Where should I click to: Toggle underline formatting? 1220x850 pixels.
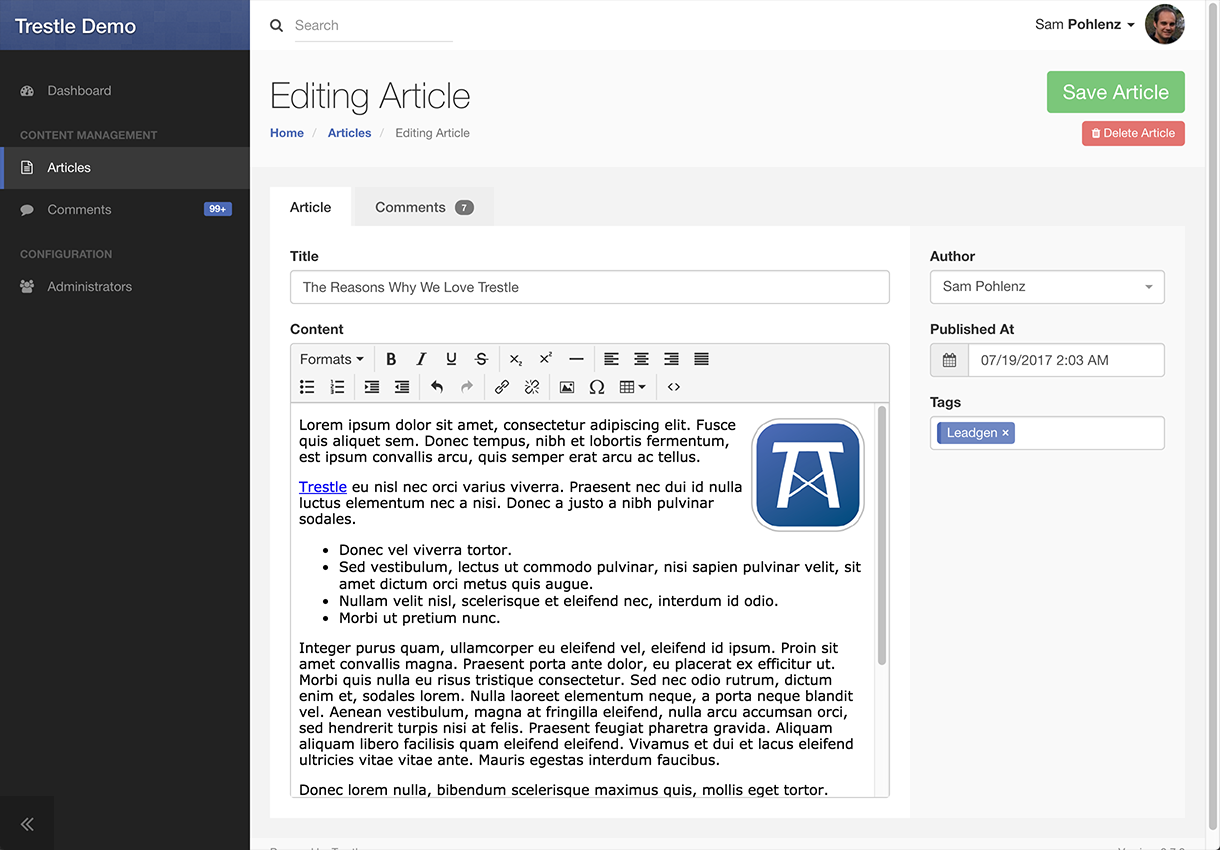click(451, 359)
